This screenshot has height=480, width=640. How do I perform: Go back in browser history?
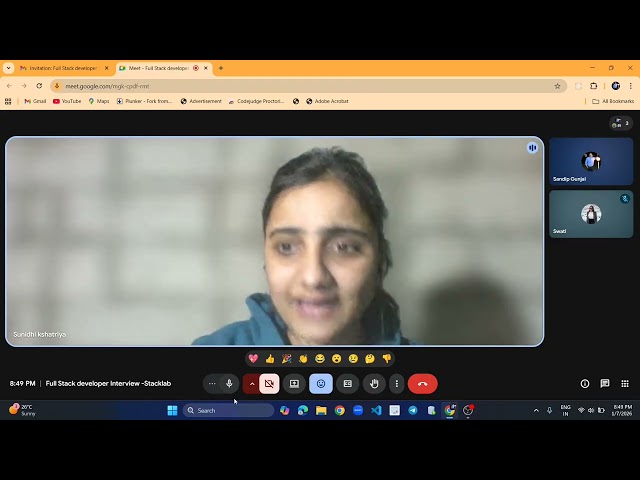[9, 86]
